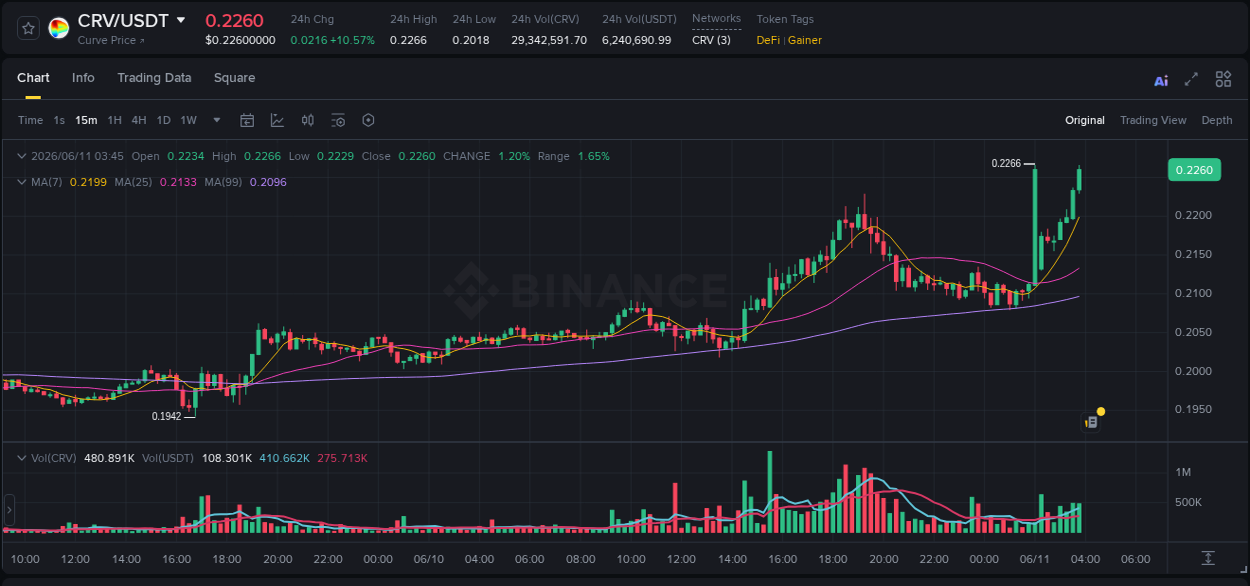Collapse the MA indicator legend chevron
This screenshot has height=586, width=1250.
tap(22, 182)
